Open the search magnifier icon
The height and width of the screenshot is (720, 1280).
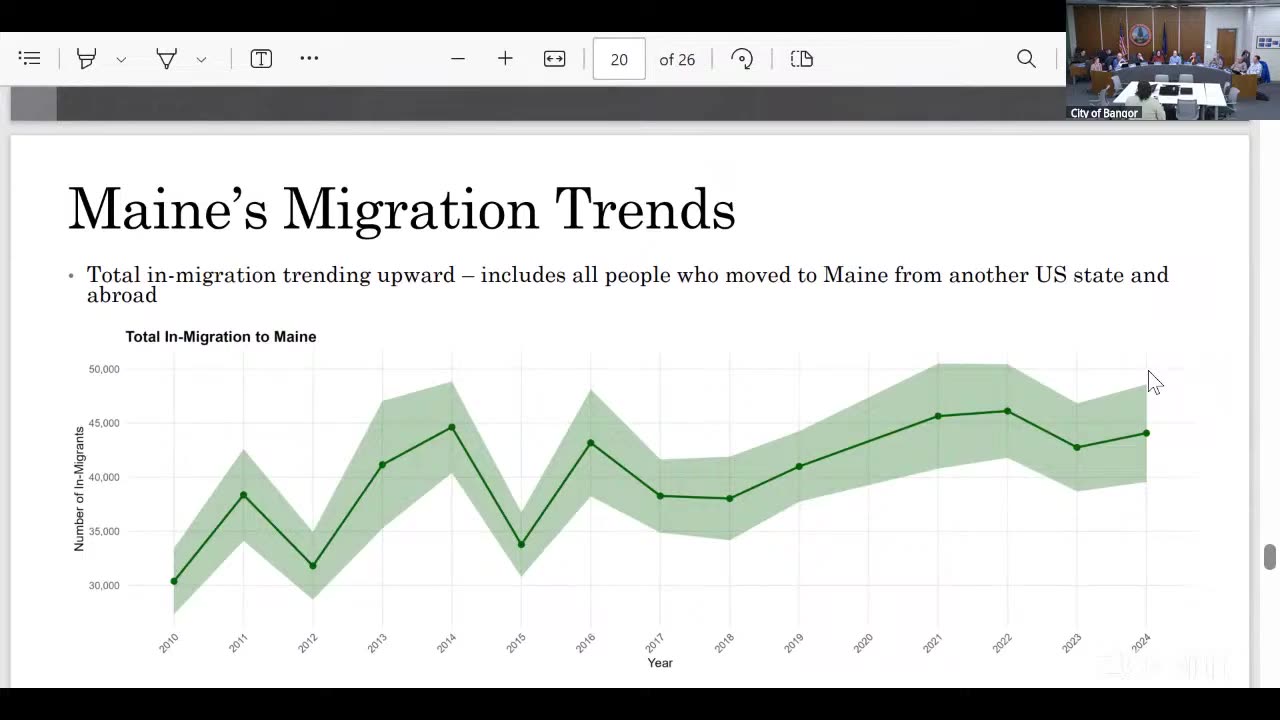[x=1026, y=59]
